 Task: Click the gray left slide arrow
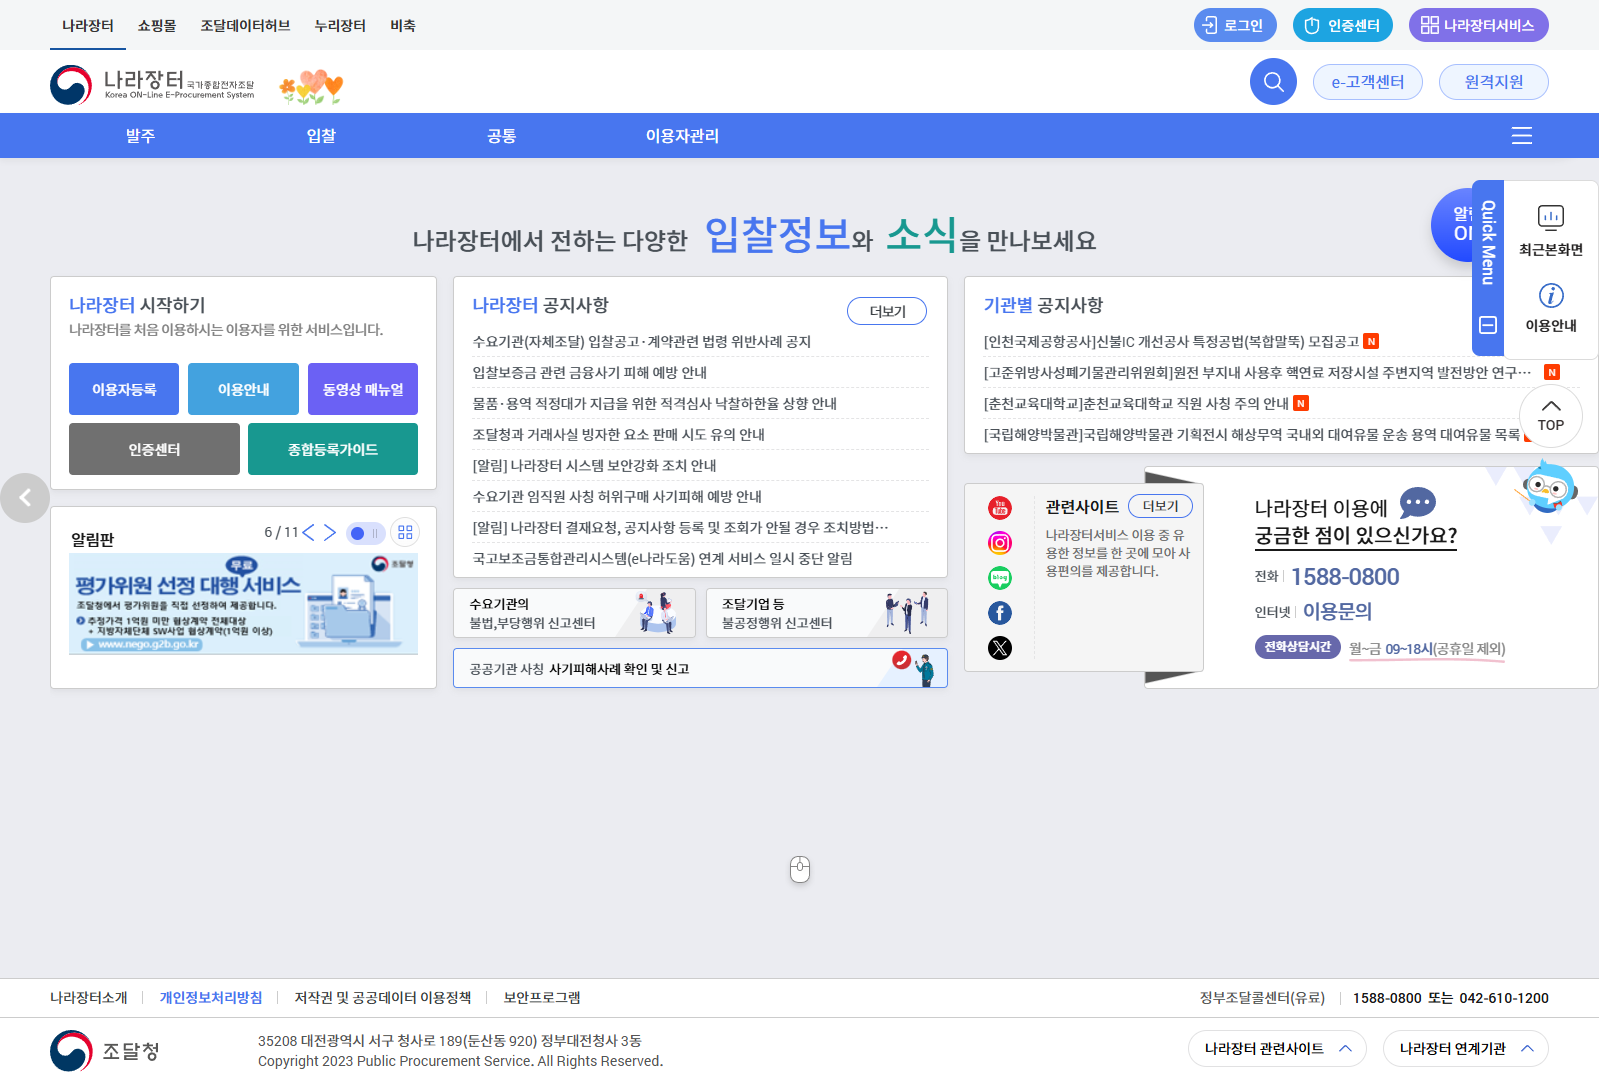click(25, 498)
